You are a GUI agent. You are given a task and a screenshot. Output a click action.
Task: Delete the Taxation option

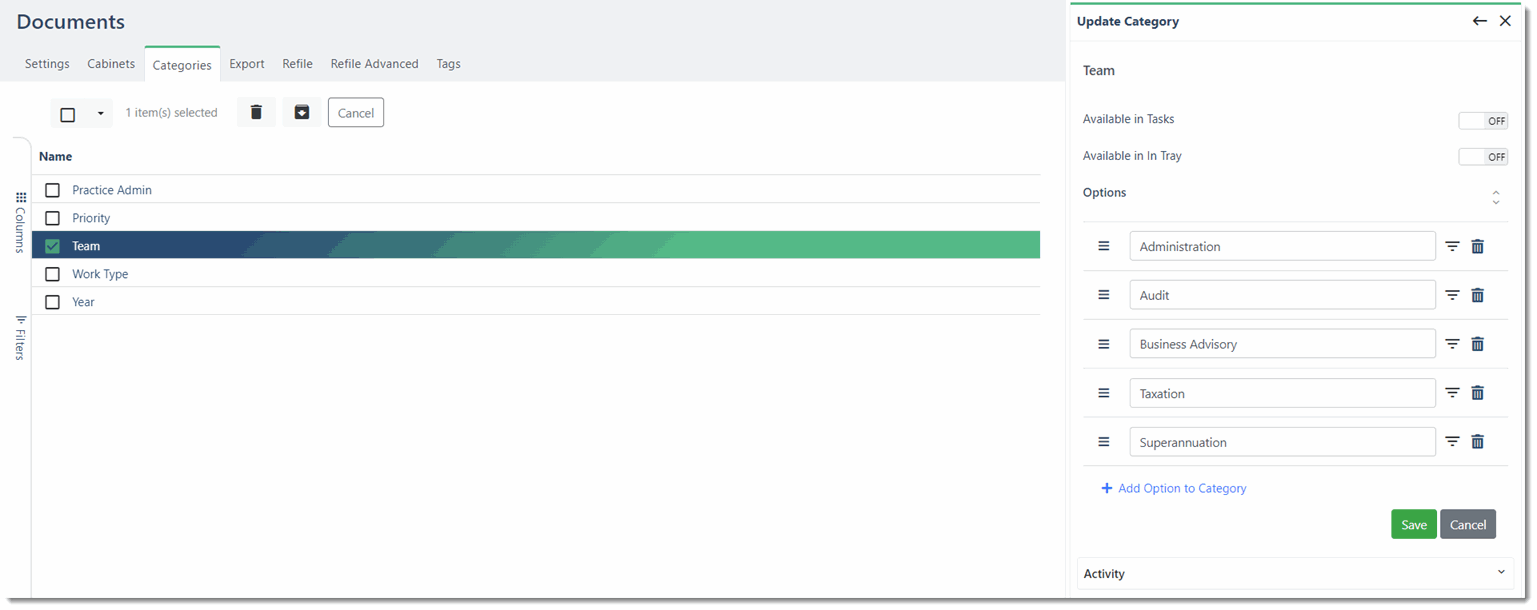(x=1477, y=393)
